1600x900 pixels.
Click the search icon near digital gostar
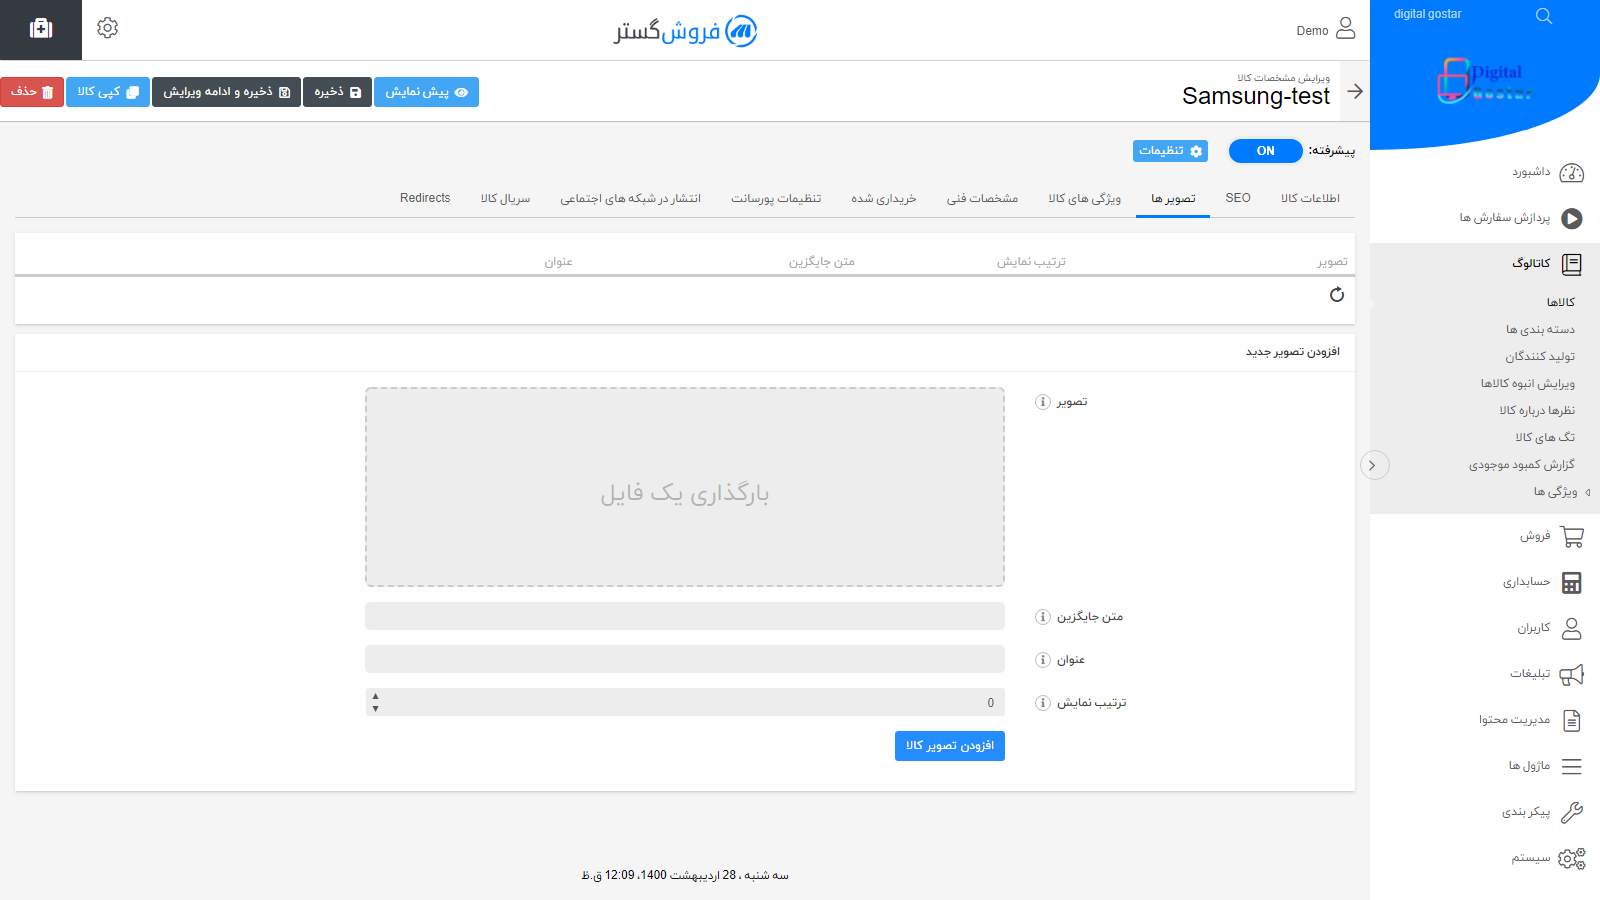pyautogui.click(x=1543, y=15)
